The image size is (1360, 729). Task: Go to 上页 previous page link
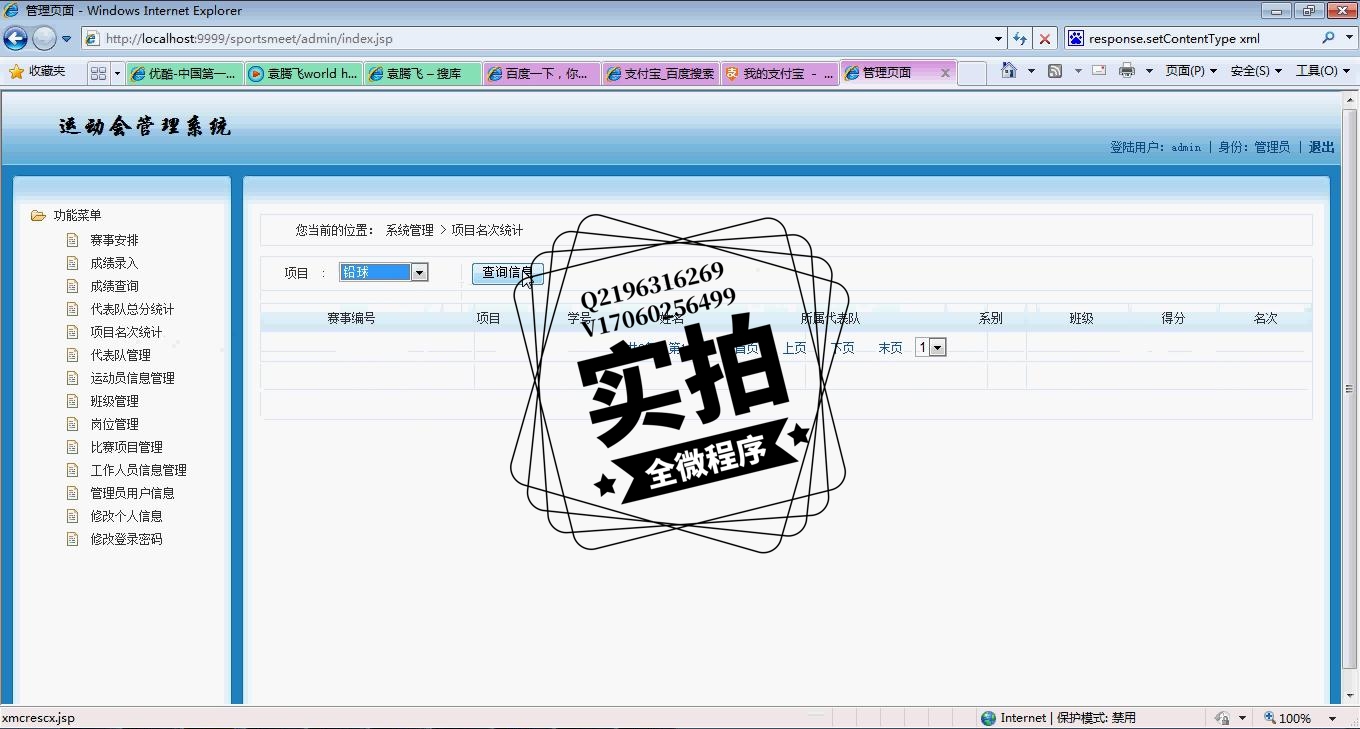(794, 348)
